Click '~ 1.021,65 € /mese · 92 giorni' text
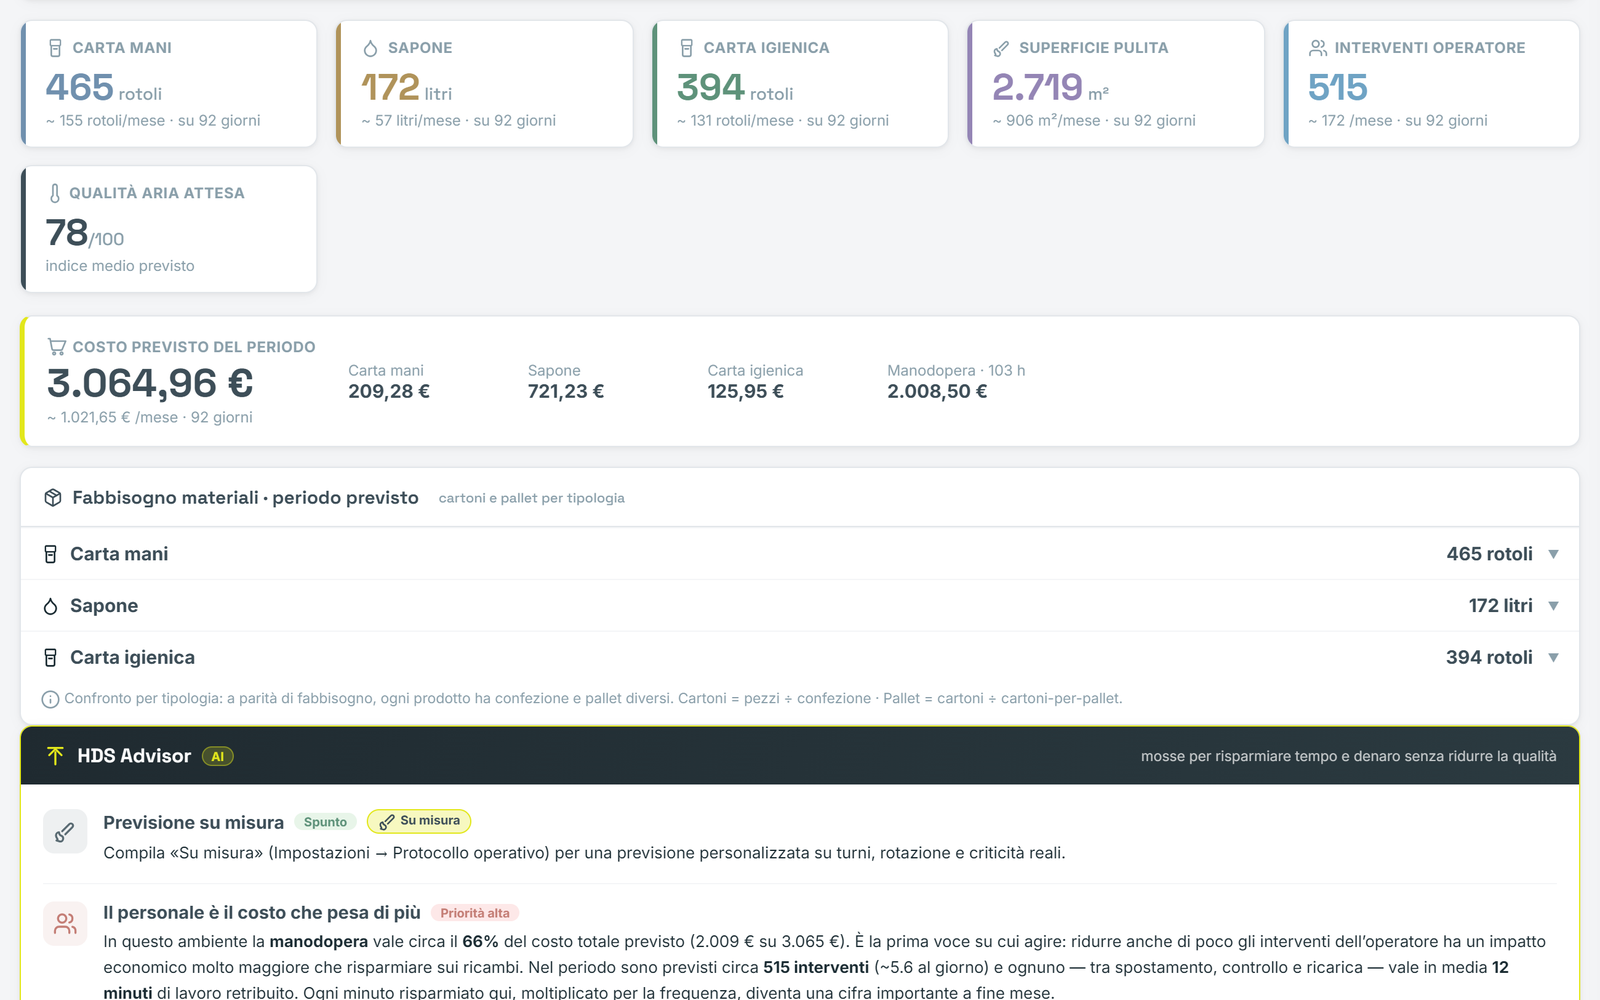This screenshot has width=1600, height=1000. pos(150,418)
